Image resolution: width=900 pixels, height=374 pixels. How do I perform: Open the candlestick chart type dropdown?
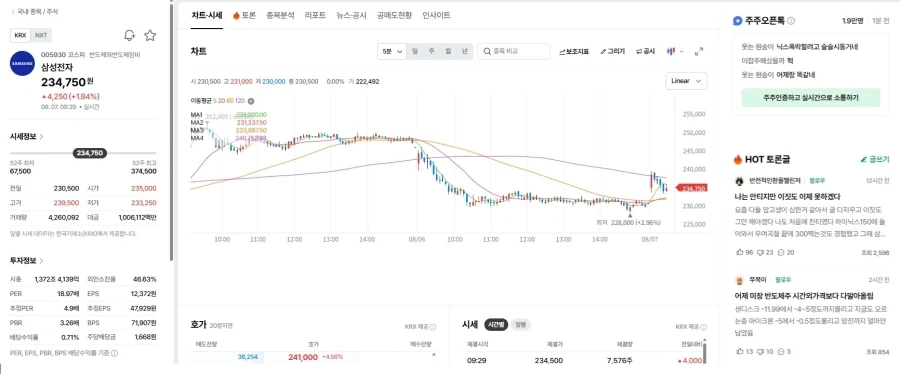(675, 51)
